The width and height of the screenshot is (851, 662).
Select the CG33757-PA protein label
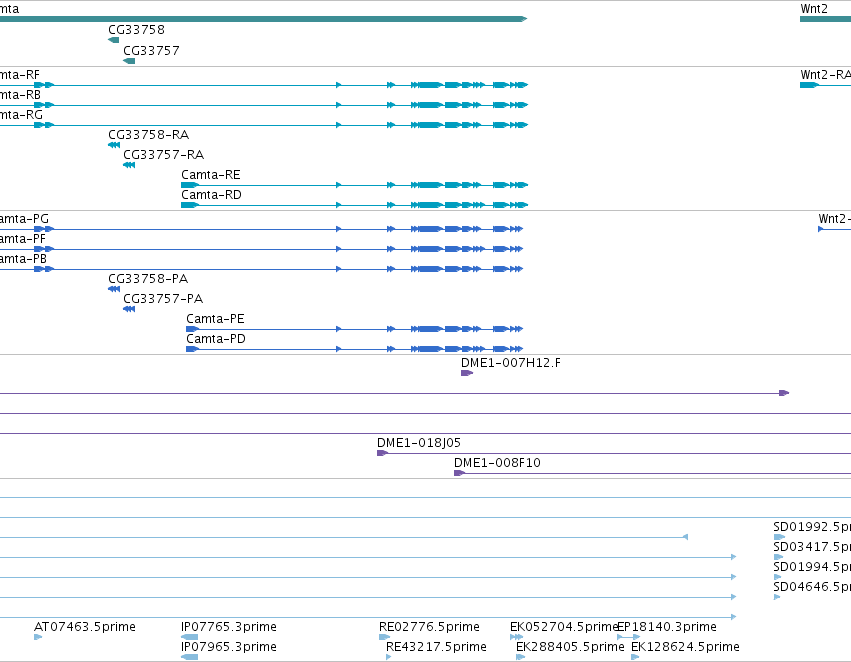163,299
